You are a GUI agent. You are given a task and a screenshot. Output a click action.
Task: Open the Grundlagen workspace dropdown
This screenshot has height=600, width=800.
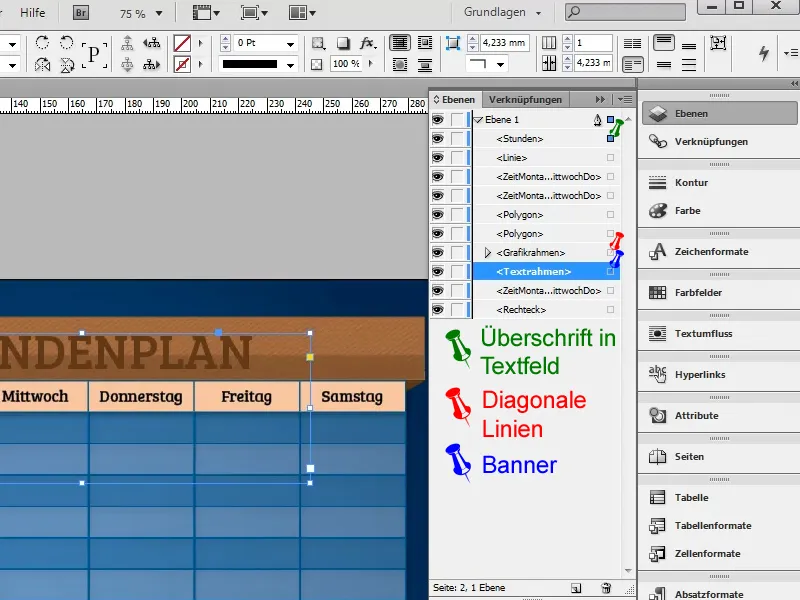pyautogui.click(x=503, y=12)
